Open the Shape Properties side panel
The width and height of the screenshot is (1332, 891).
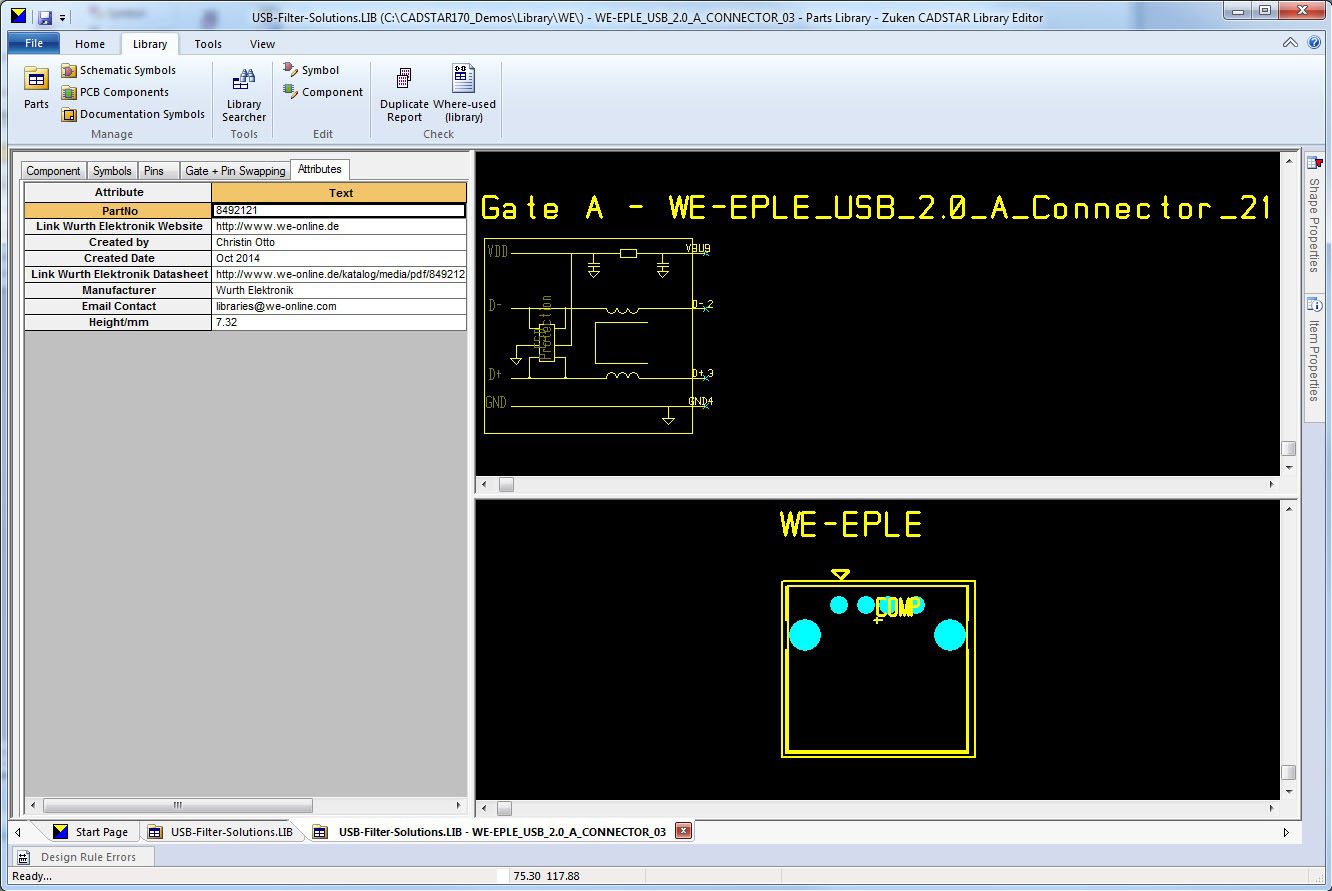[1314, 214]
